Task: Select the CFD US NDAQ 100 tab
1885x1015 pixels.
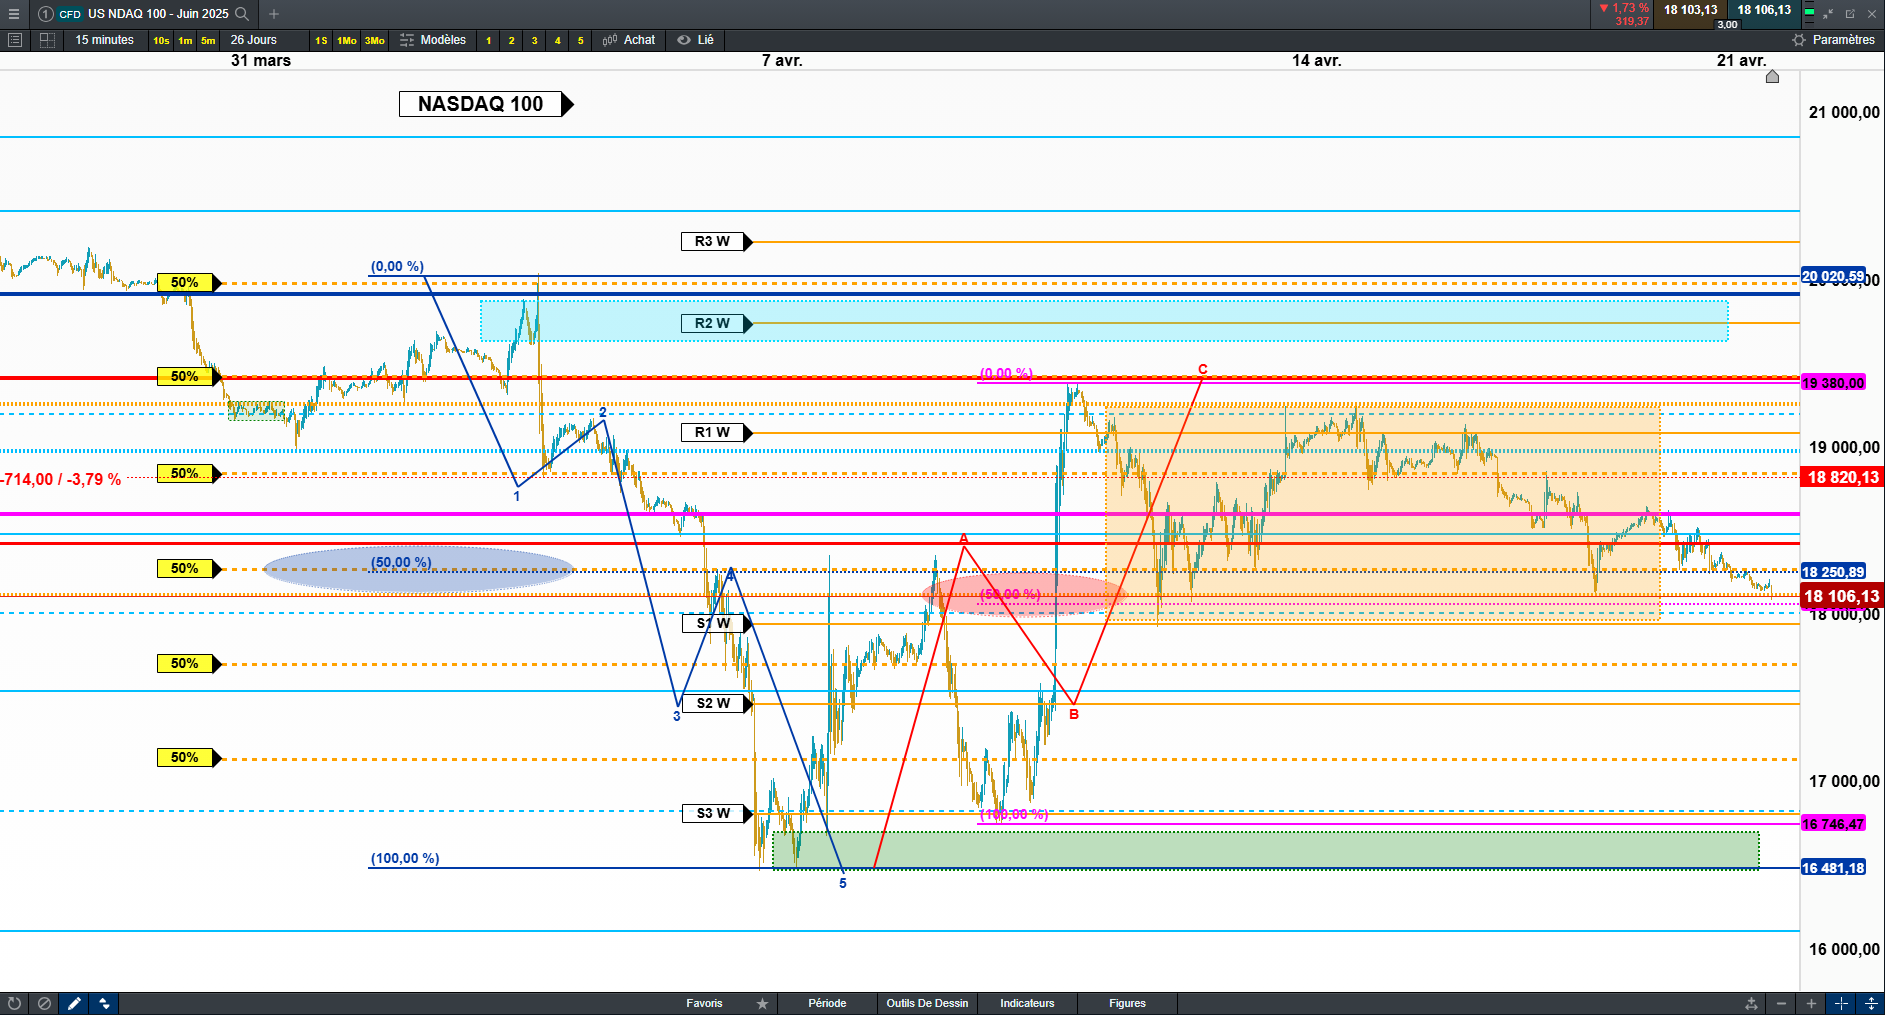Action: tap(143, 14)
